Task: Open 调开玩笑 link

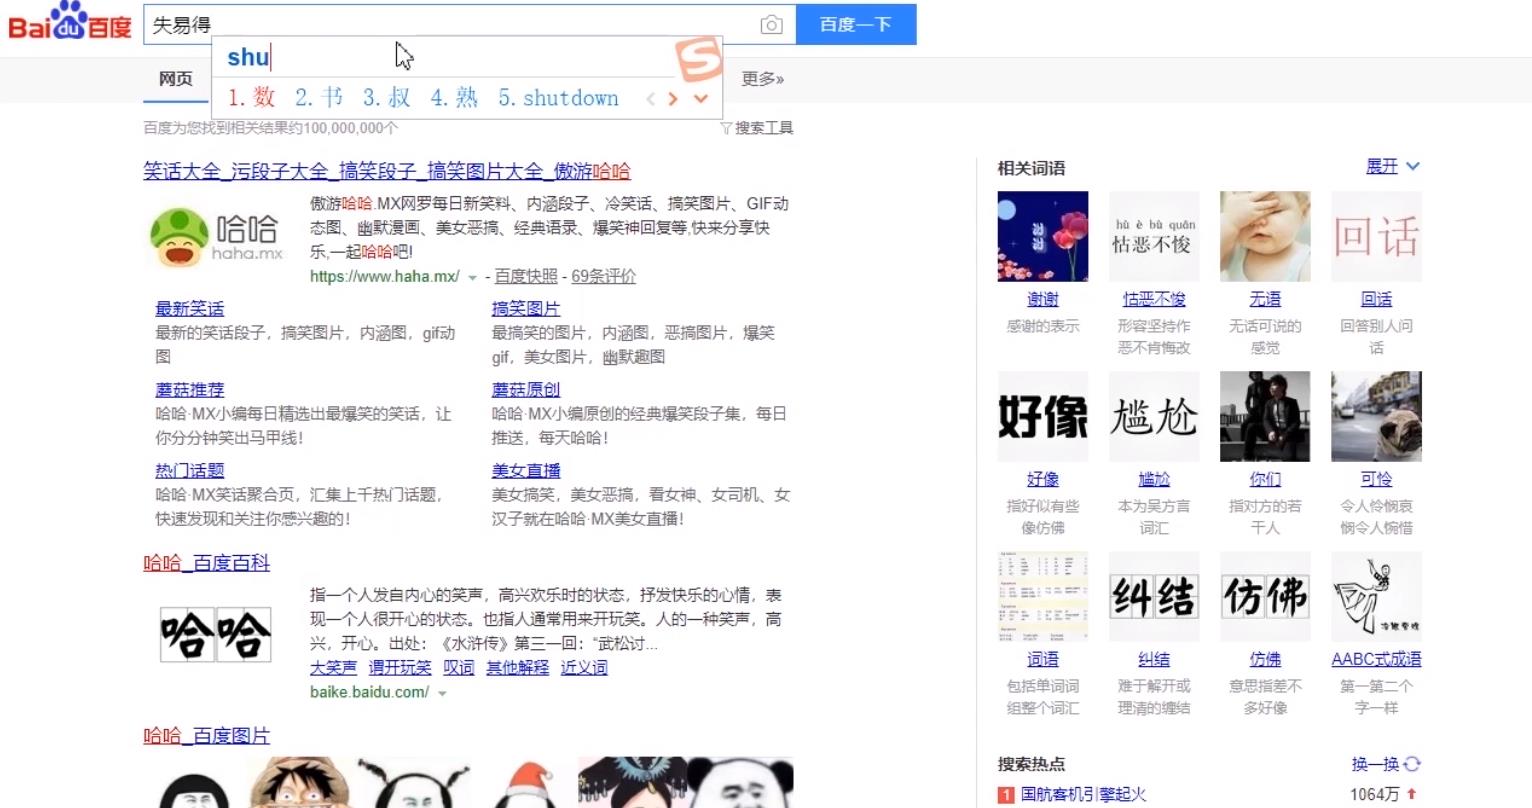Action: point(400,667)
